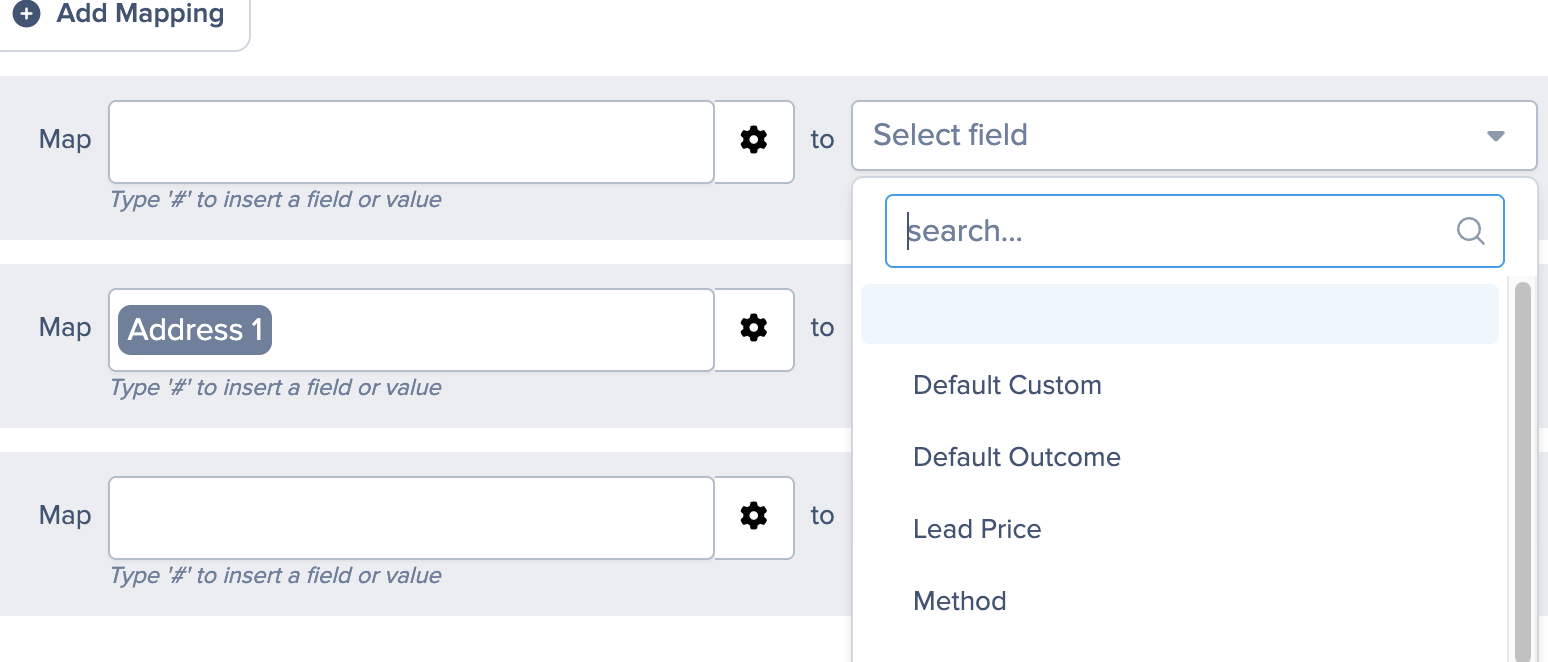The width and height of the screenshot is (1548, 662).
Task: Focus the empty Map input in the last row
Action: click(x=411, y=517)
